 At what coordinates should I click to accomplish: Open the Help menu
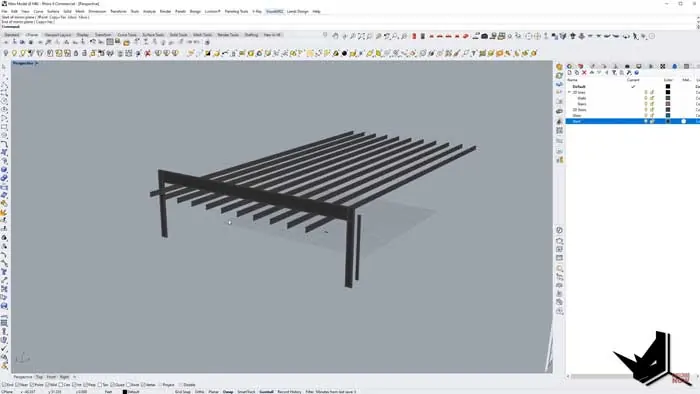coord(317,11)
